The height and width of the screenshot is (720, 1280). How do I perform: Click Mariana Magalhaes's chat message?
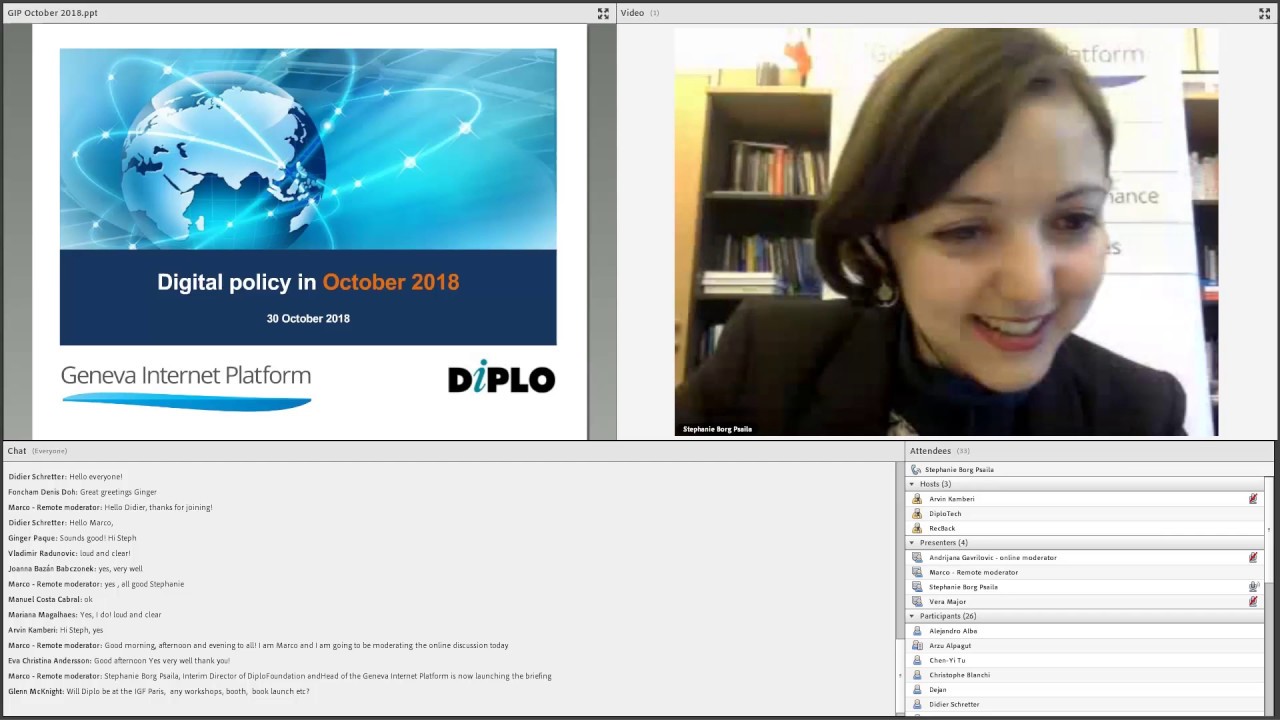pyautogui.click(x=85, y=615)
